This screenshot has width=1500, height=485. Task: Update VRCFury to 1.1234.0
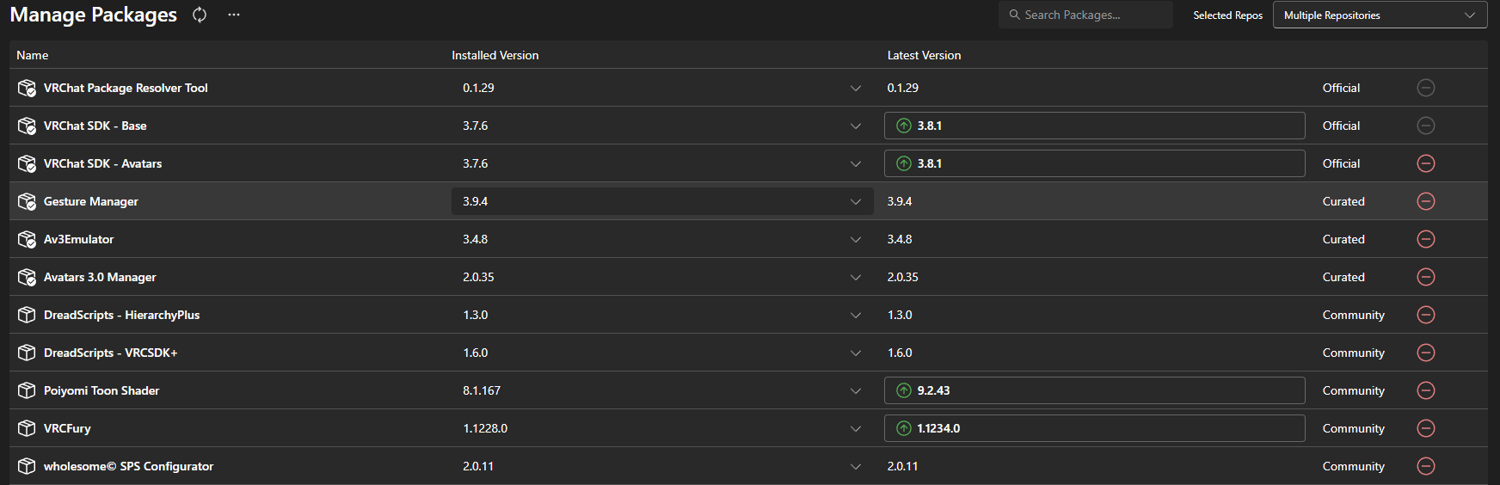(1094, 428)
